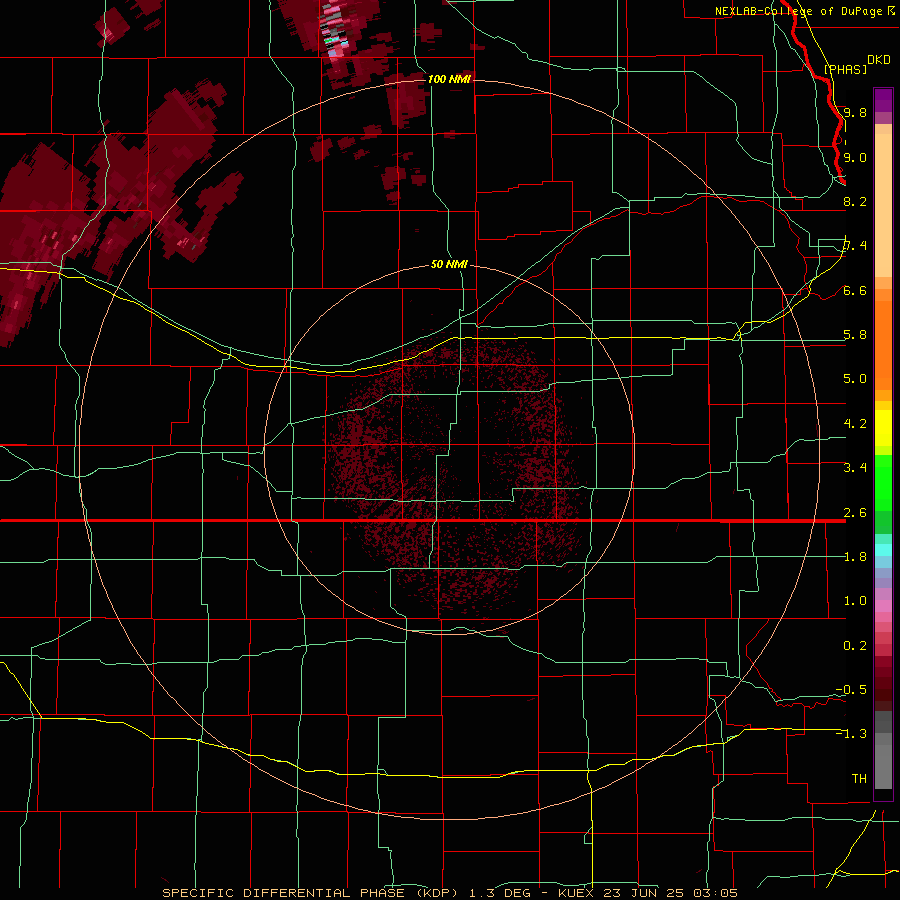This screenshot has width=900, height=900.
Task: Click the yellow band of the color bar
Action: point(883,428)
